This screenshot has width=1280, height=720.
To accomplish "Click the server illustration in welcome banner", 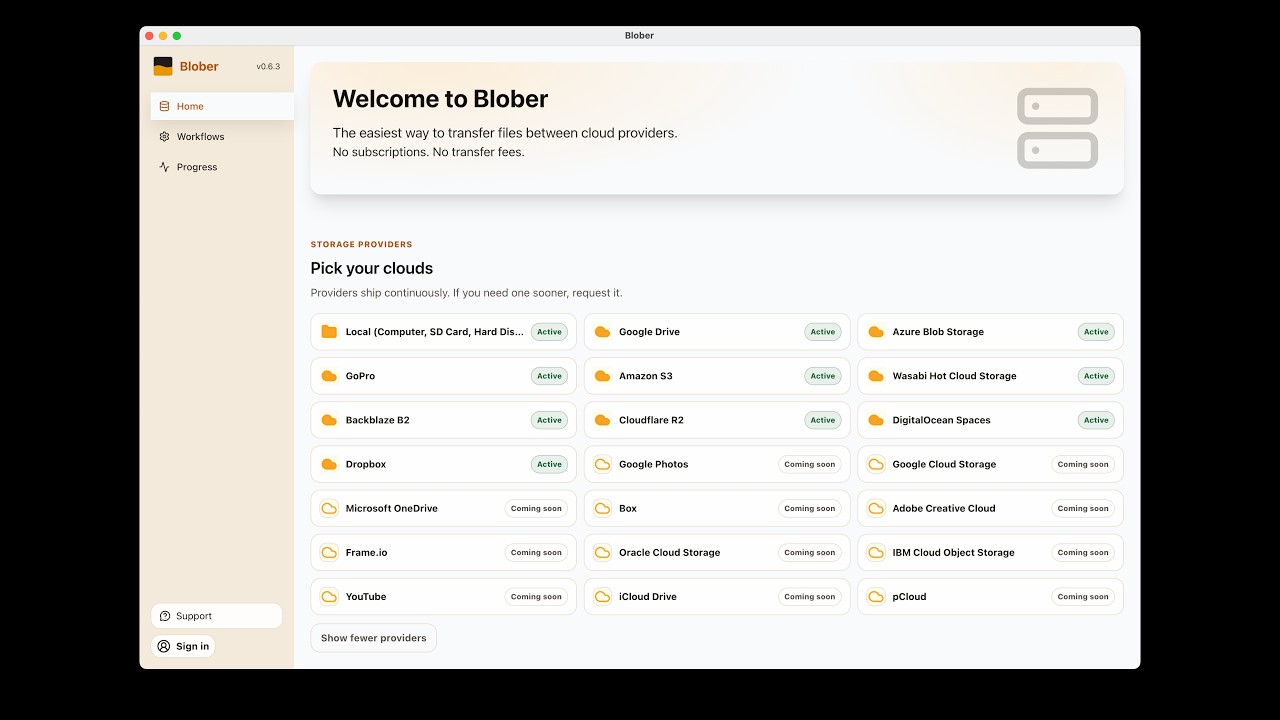I will 1058,128.
